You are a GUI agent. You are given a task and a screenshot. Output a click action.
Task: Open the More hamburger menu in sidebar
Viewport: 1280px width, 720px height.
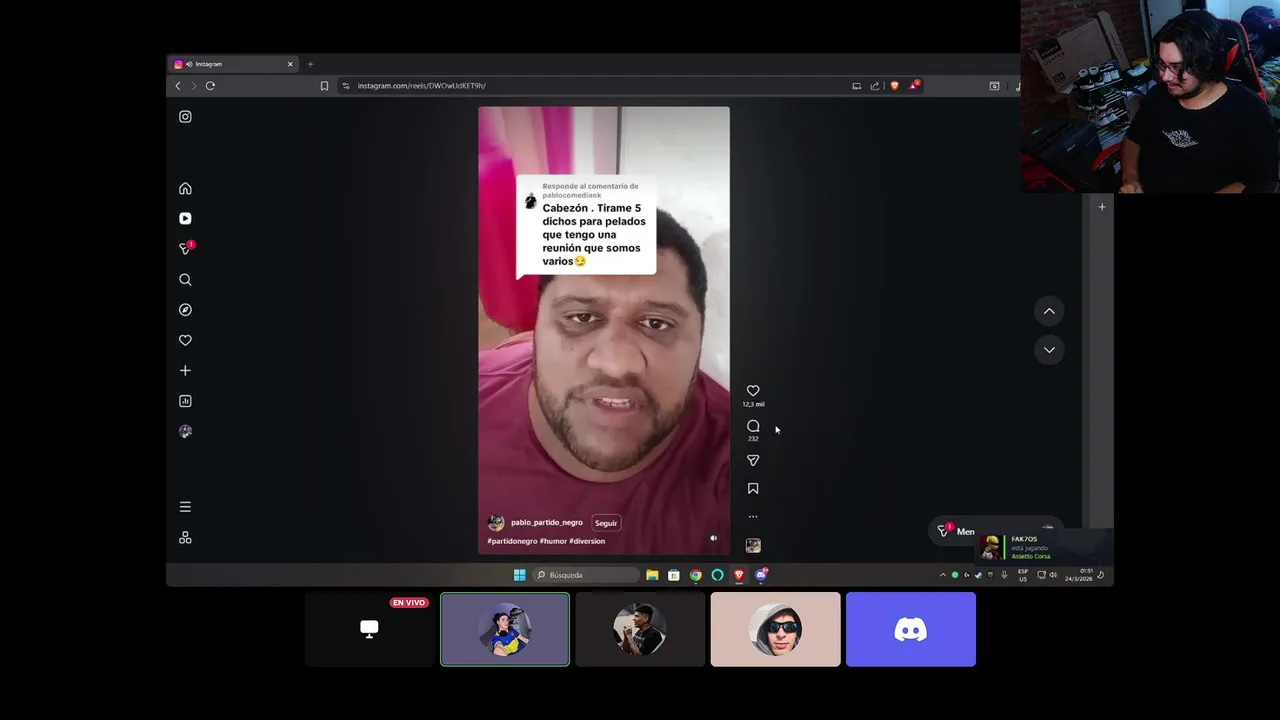point(185,507)
